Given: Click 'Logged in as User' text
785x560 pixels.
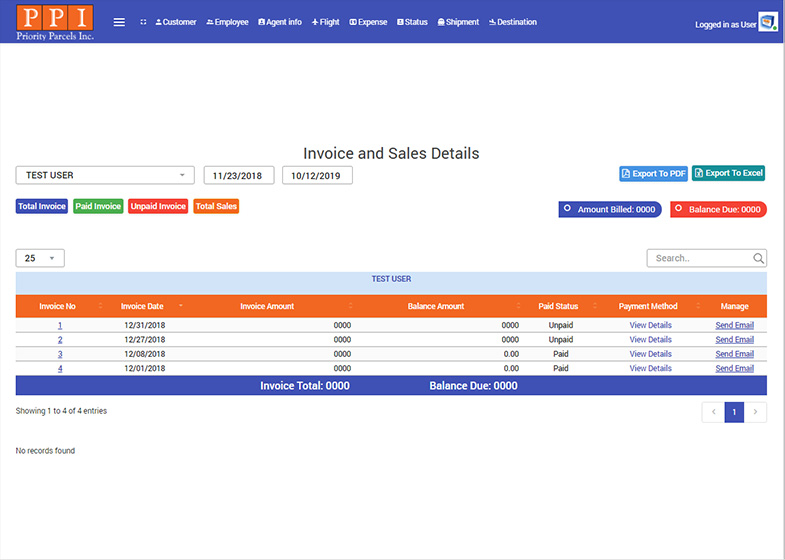Looking at the screenshot, I should pyautogui.click(x=725, y=25).
